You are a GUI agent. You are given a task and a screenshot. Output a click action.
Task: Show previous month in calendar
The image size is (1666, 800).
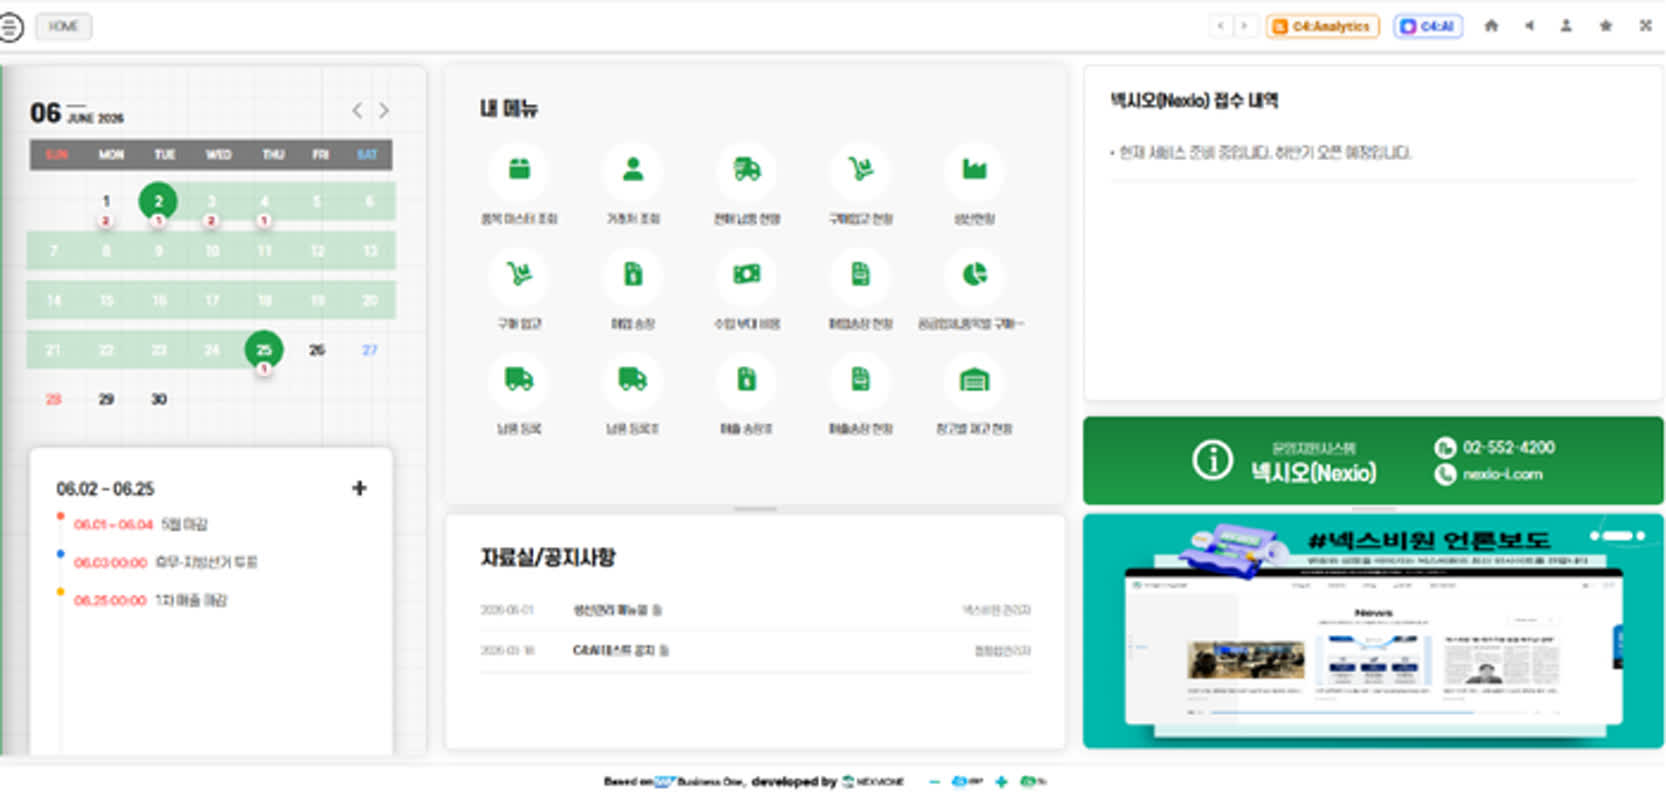coord(357,110)
